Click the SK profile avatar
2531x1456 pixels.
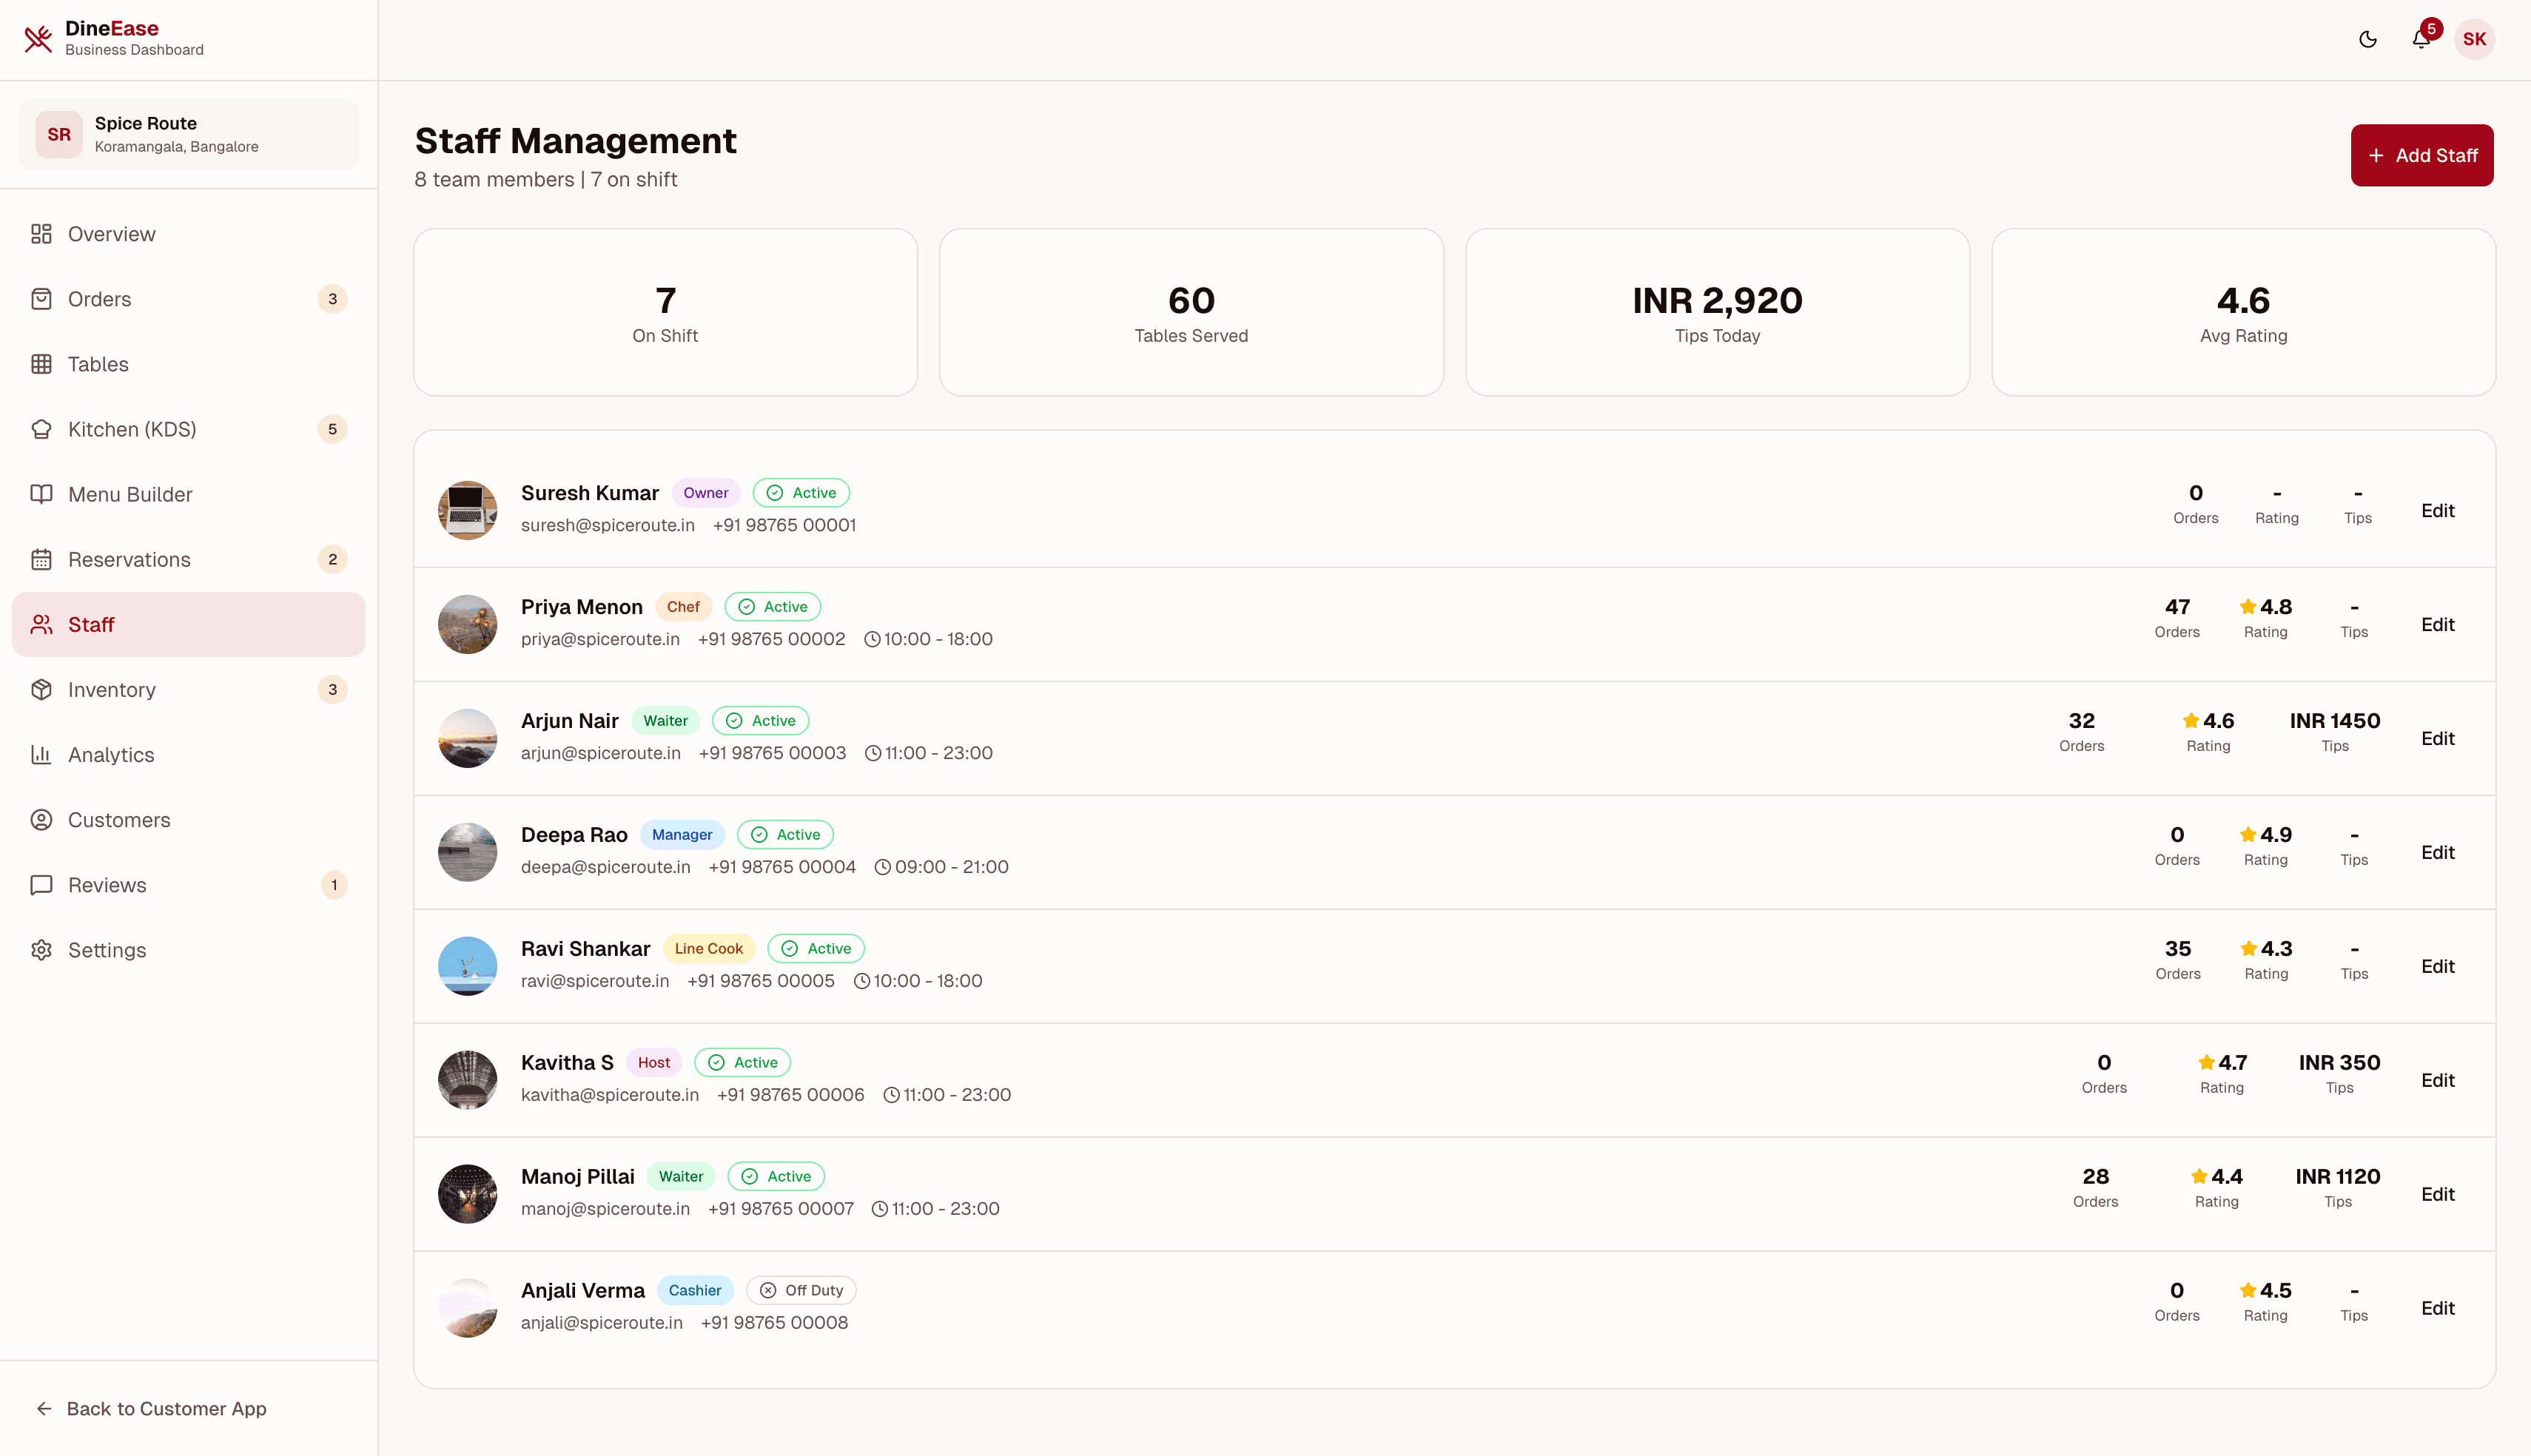[2475, 39]
